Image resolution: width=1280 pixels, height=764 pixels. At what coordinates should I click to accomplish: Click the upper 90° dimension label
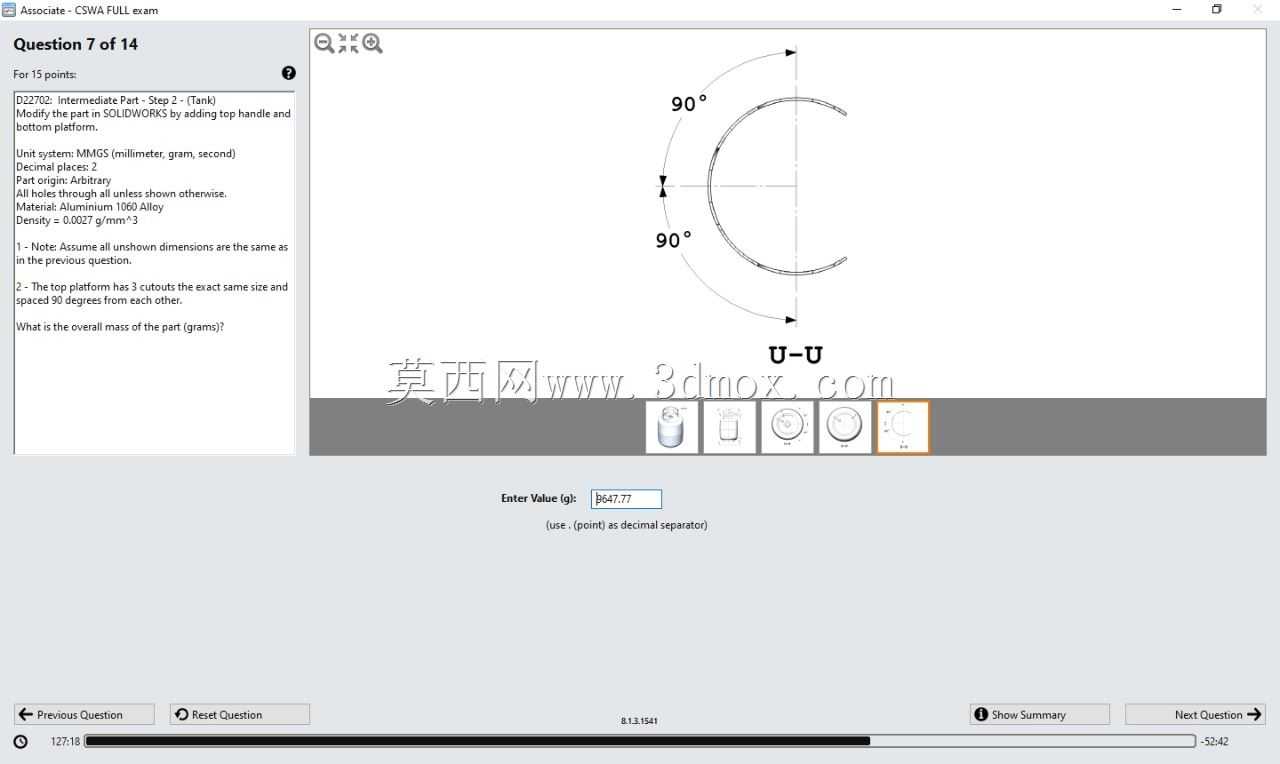click(x=689, y=103)
